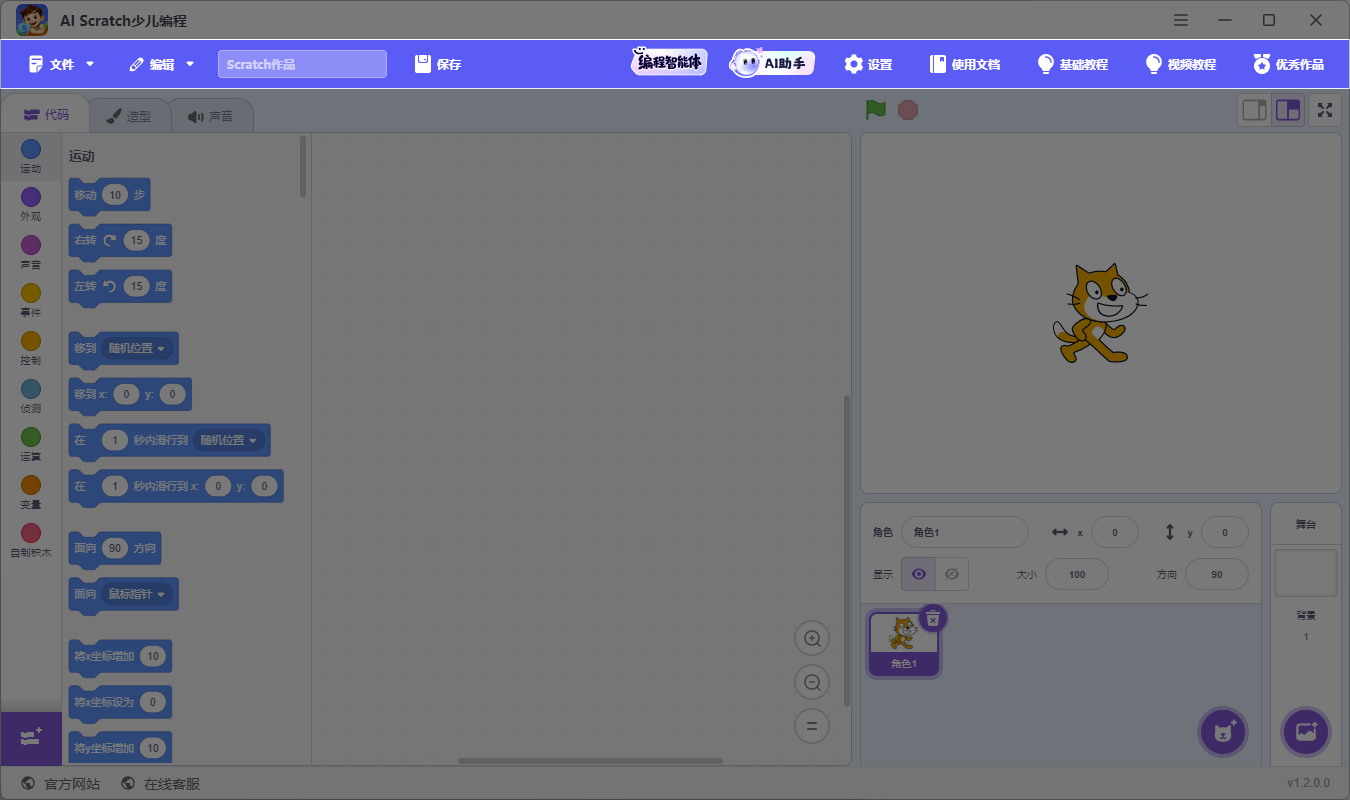Click the 右转 15 度 block
This screenshot has height=800, width=1350.
click(x=120, y=242)
